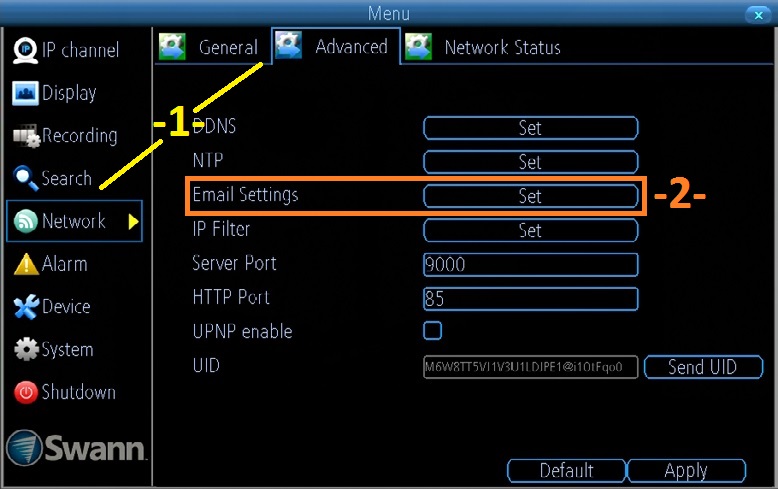Select the Device tools icon

pos(25,307)
